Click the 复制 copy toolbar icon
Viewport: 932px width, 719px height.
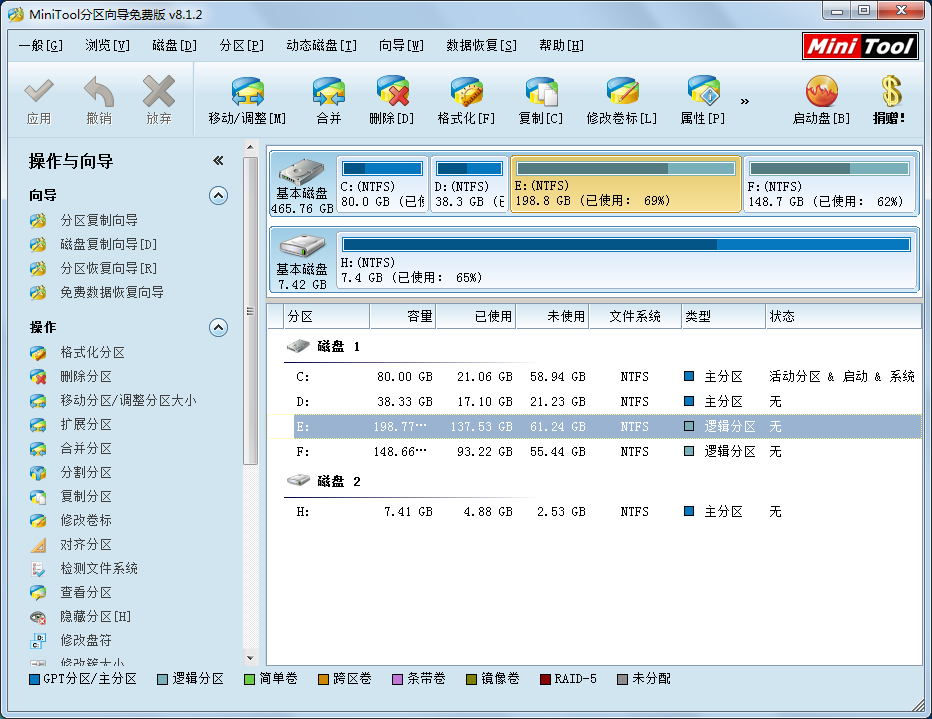pos(540,93)
